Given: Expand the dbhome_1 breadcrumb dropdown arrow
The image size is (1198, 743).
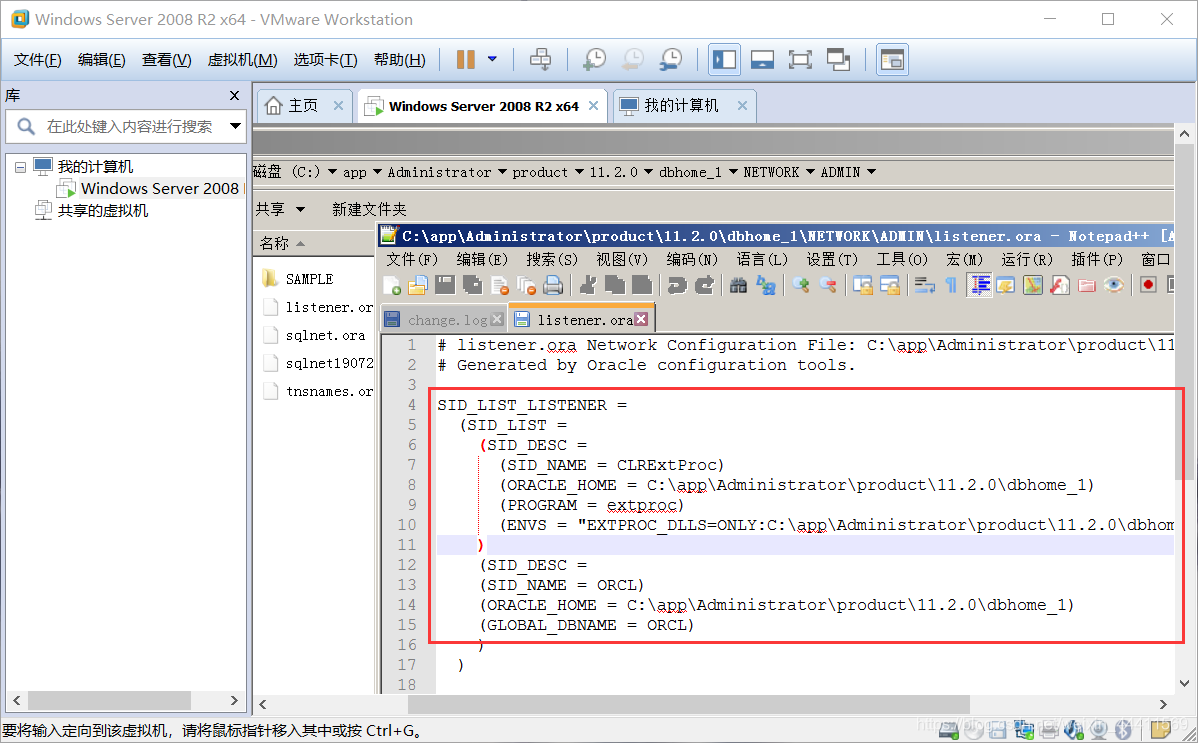Looking at the screenshot, I should pyautogui.click(x=733, y=172).
